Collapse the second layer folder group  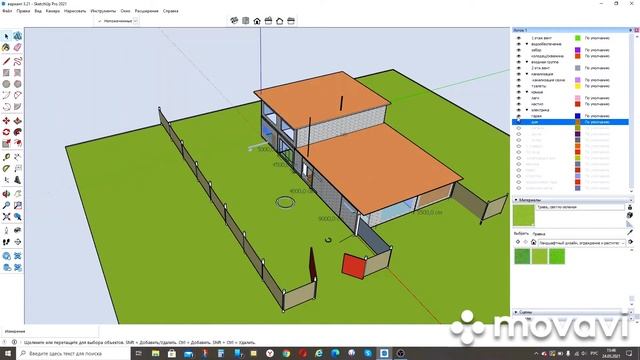pyautogui.click(x=527, y=62)
